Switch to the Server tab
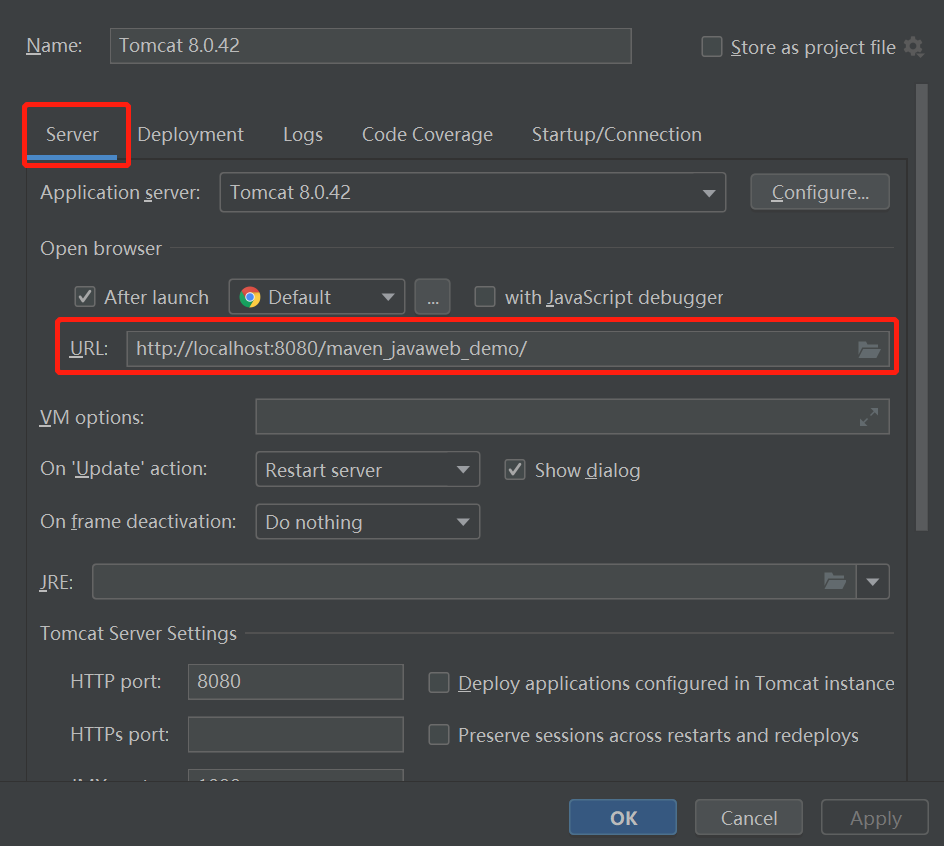Image resolution: width=944 pixels, height=846 pixels. [x=72, y=134]
